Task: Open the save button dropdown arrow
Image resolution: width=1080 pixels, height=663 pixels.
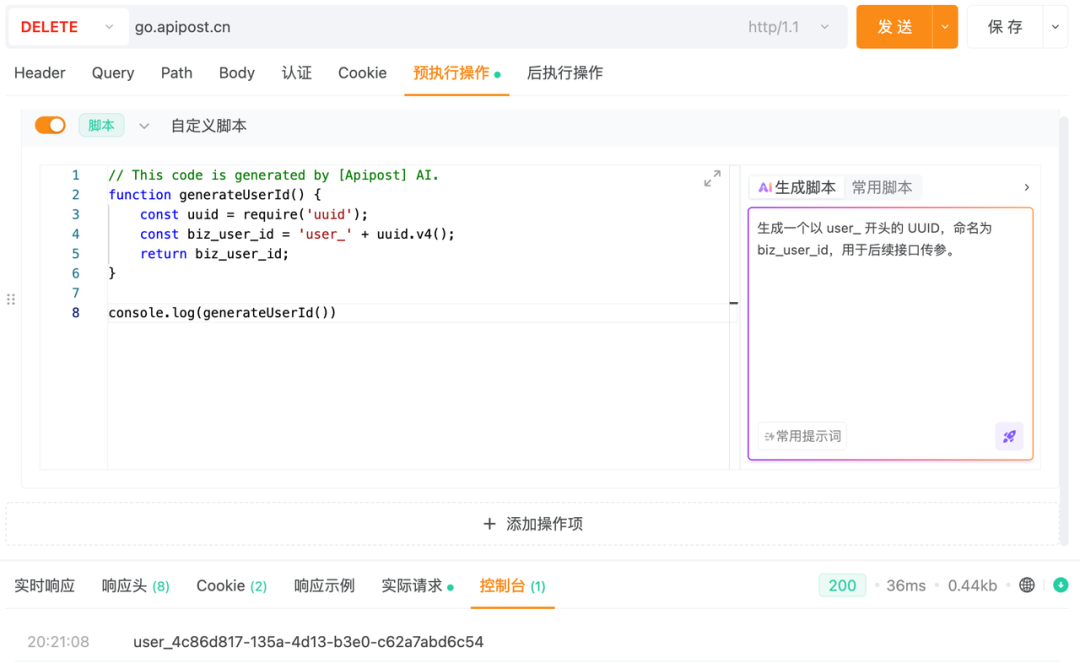Action: click(x=1055, y=27)
